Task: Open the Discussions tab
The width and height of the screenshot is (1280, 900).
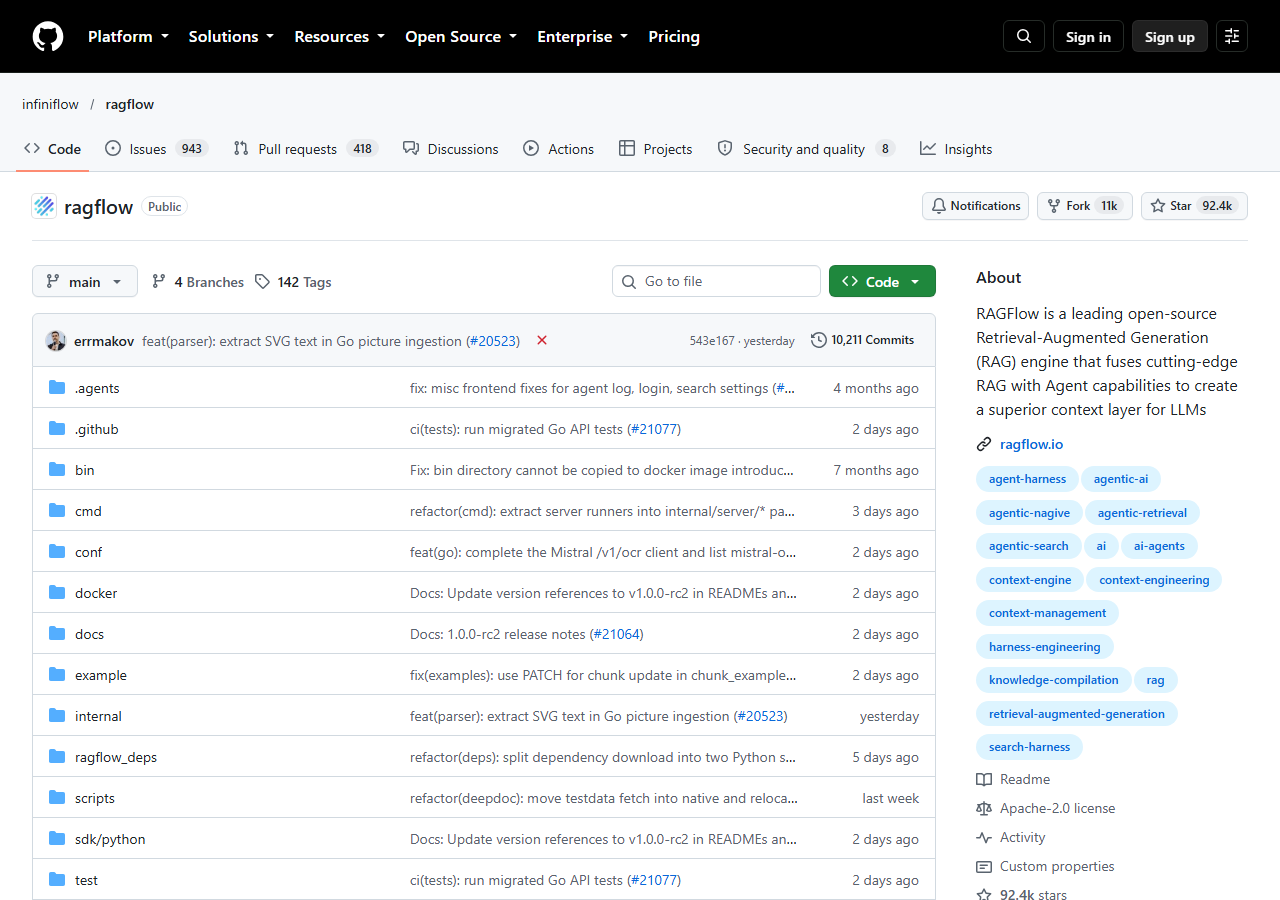Action: tap(450, 149)
